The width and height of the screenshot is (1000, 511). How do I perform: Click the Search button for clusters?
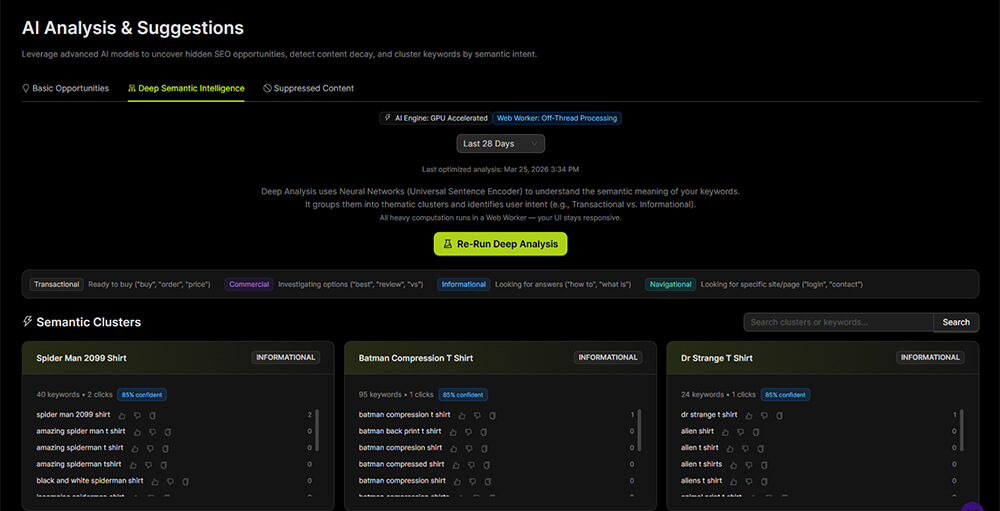click(x=956, y=322)
